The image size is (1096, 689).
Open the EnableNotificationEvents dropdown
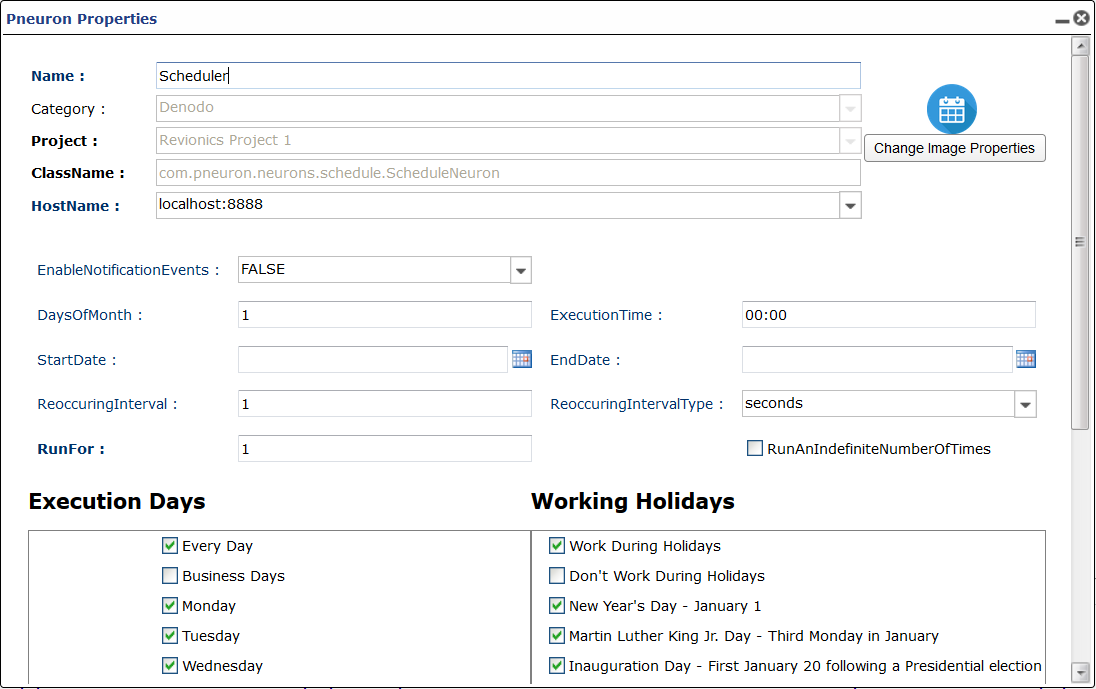(x=521, y=270)
